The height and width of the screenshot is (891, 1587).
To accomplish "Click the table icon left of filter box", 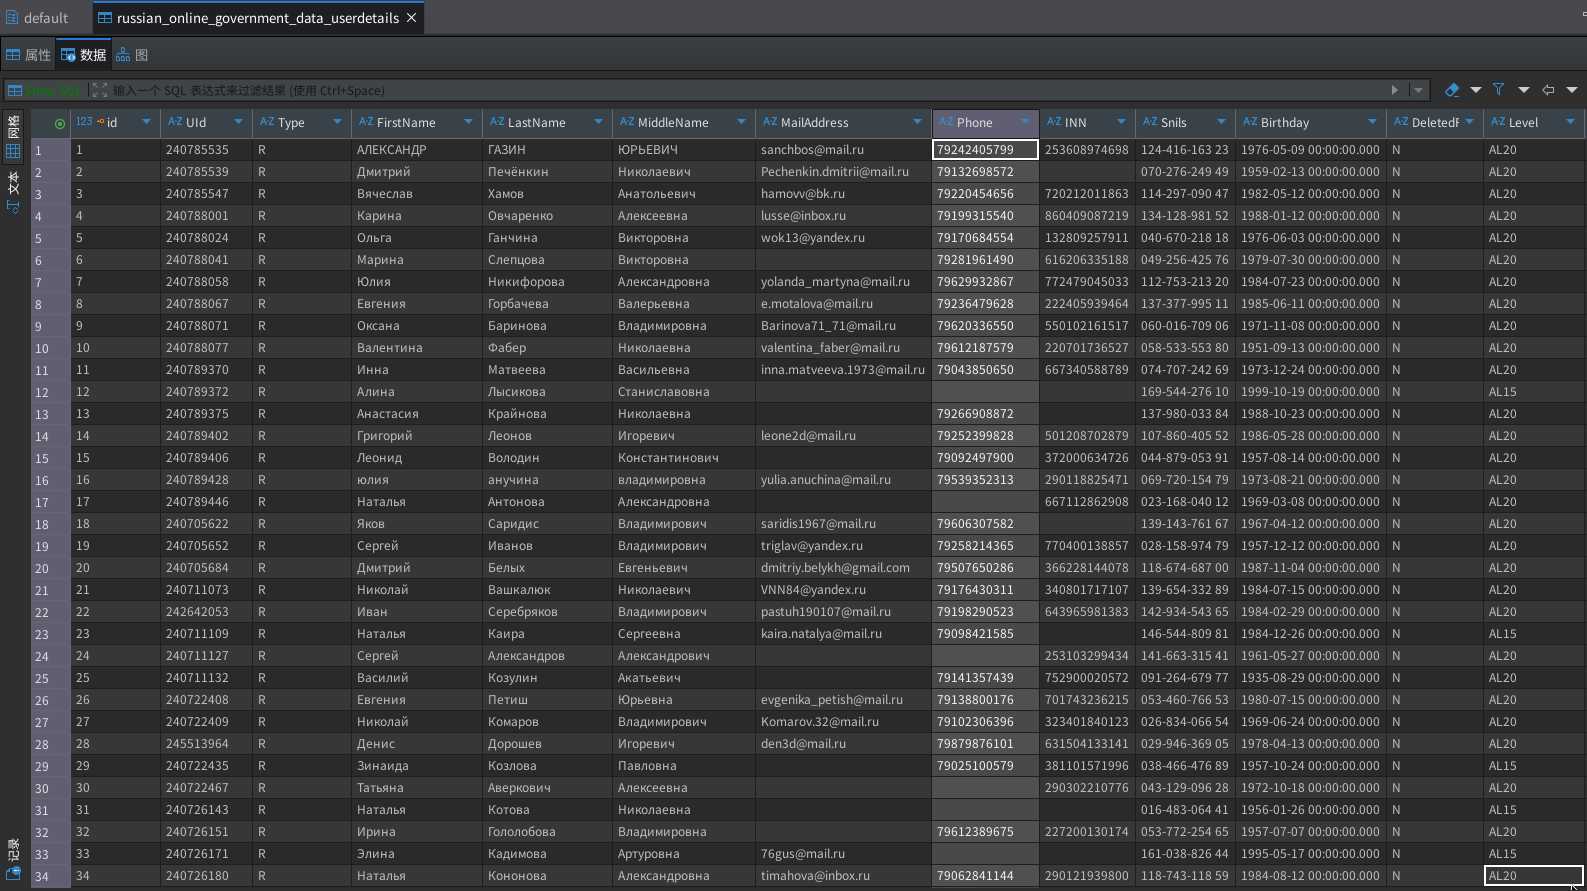I will click(x=15, y=90).
